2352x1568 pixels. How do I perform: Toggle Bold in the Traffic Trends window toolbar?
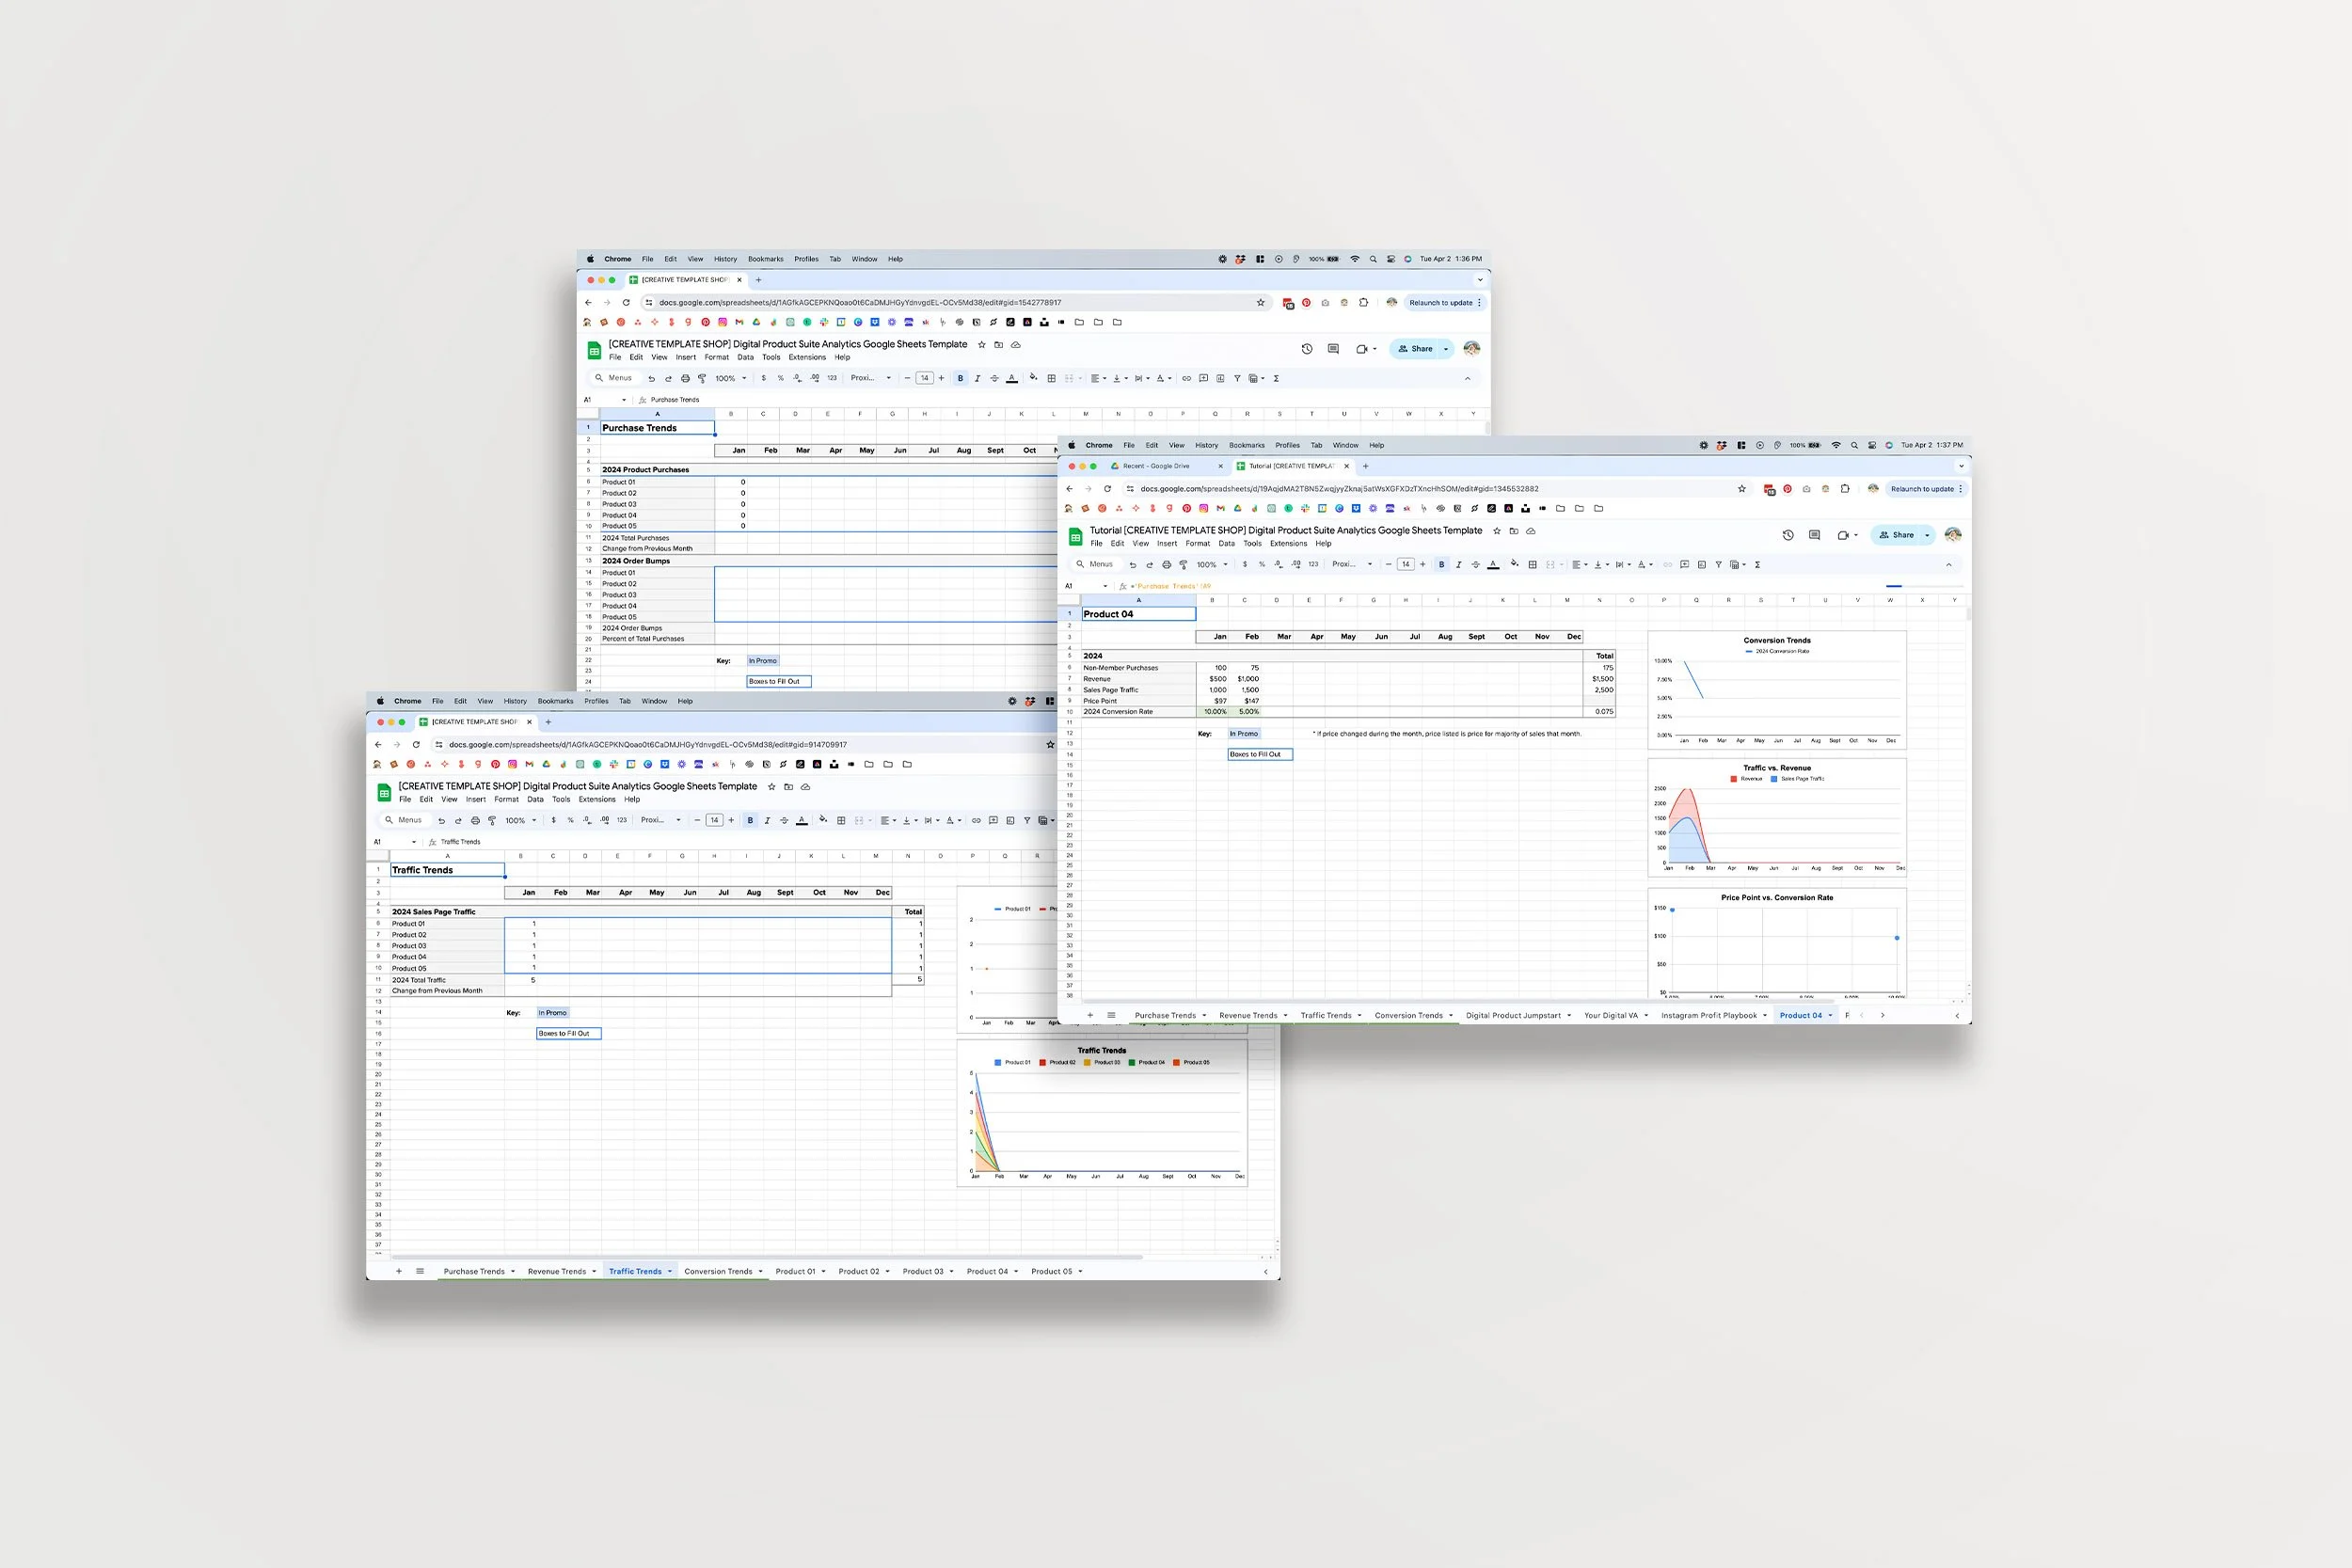750,820
